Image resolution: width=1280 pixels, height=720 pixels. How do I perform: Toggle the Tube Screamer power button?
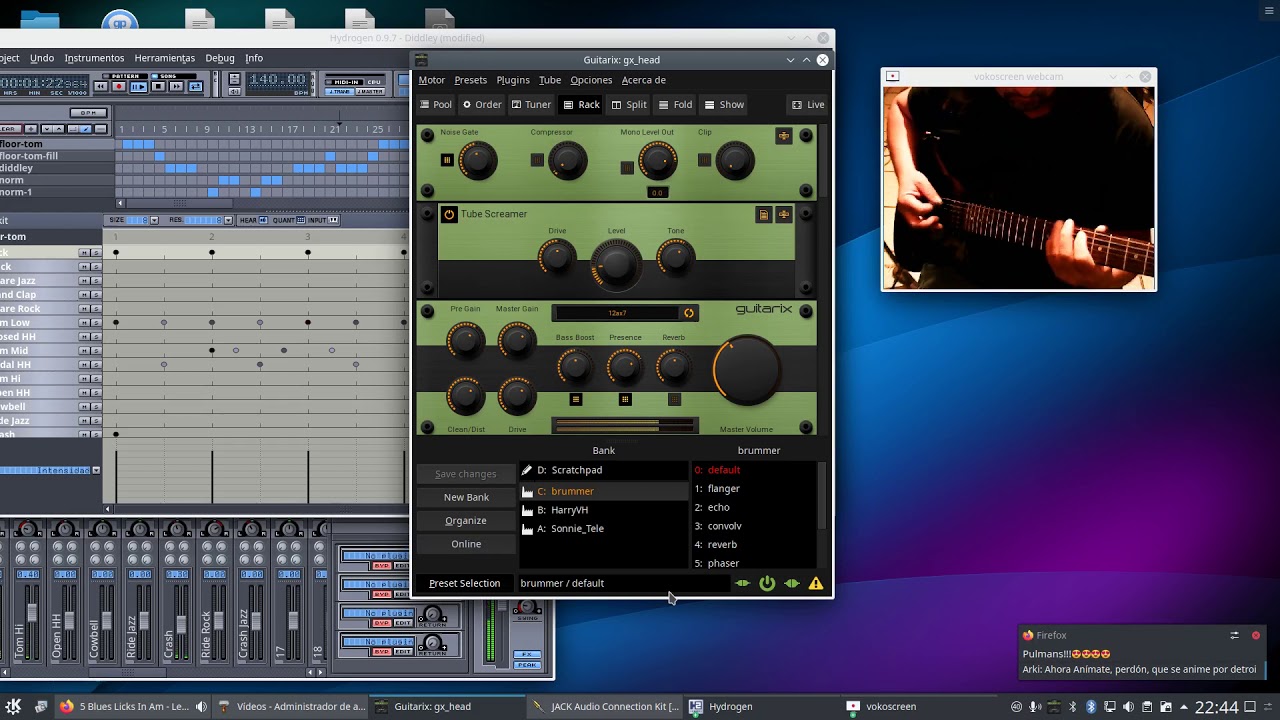click(x=449, y=214)
